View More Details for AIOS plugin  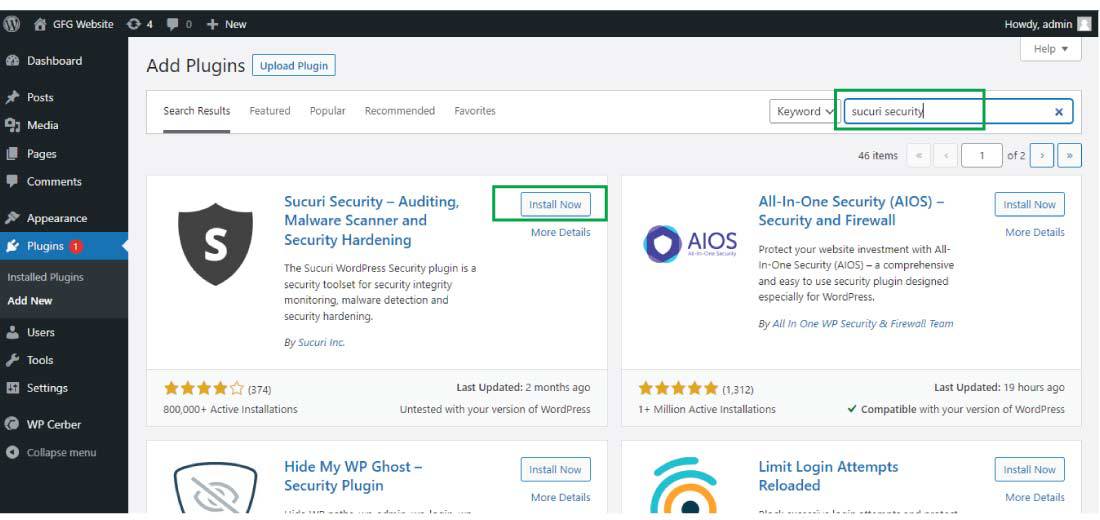click(1035, 232)
